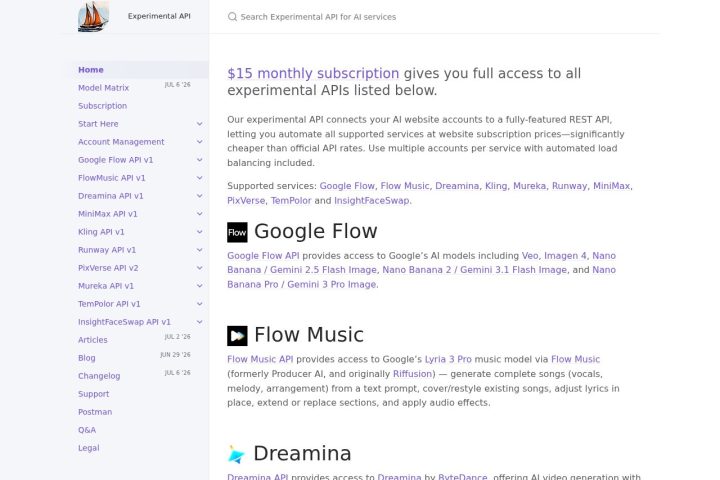Open Dreamina API v1 sidebar item

click(111, 196)
